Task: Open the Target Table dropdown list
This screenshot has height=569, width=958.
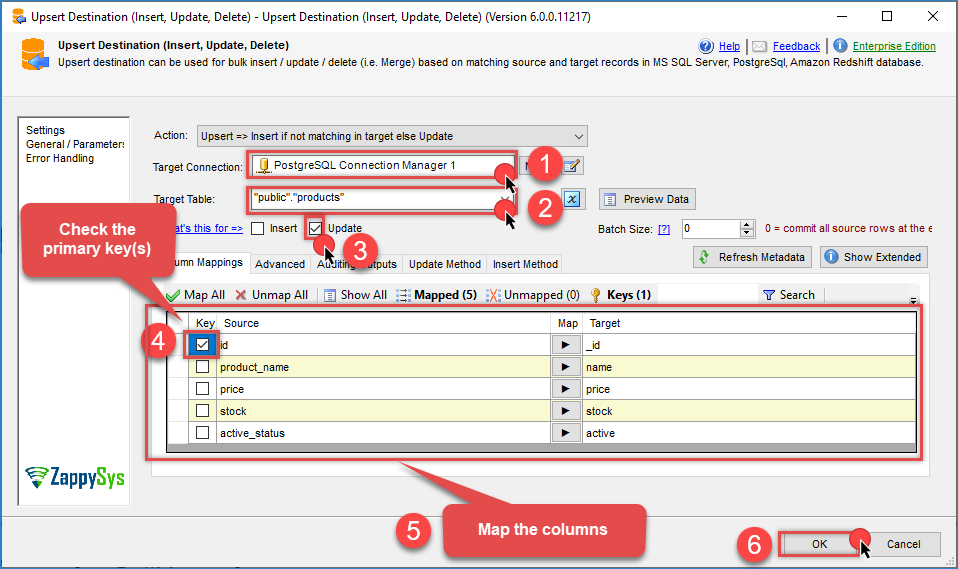Action: click(507, 199)
